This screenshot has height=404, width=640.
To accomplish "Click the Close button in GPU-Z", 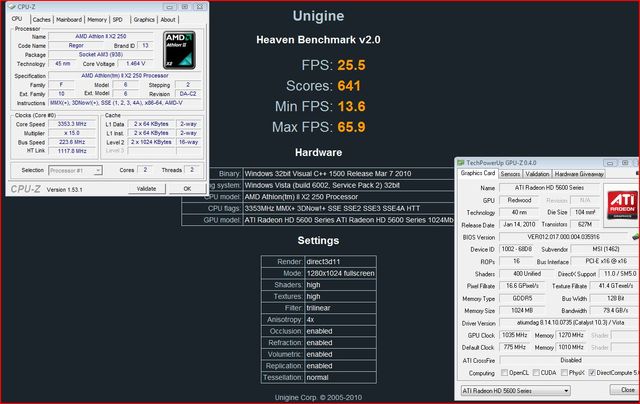I will [626, 390].
